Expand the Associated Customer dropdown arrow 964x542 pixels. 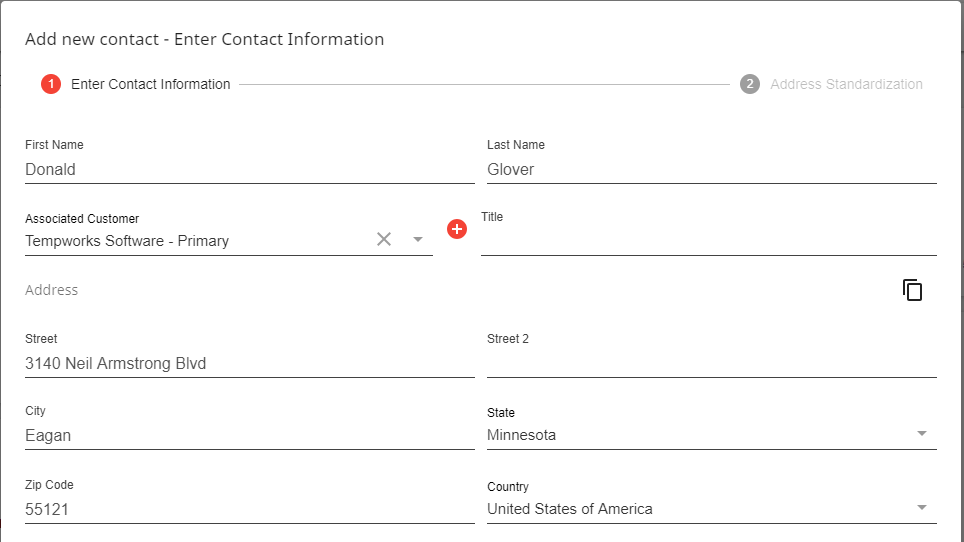point(418,240)
